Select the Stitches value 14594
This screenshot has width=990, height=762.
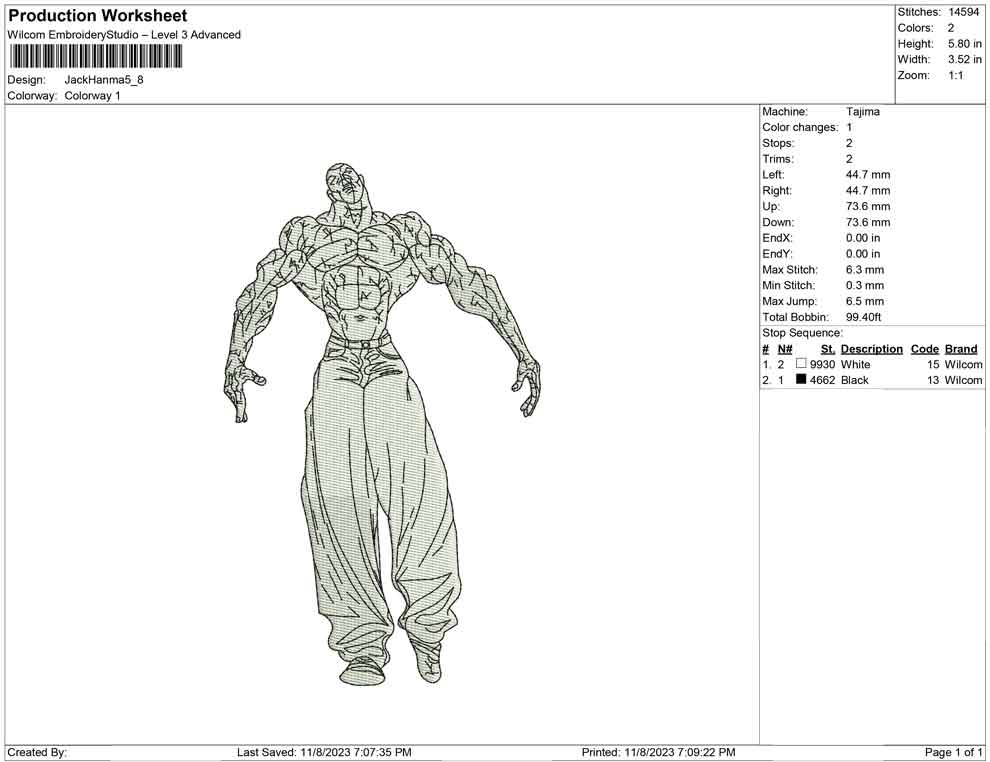point(963,12)
